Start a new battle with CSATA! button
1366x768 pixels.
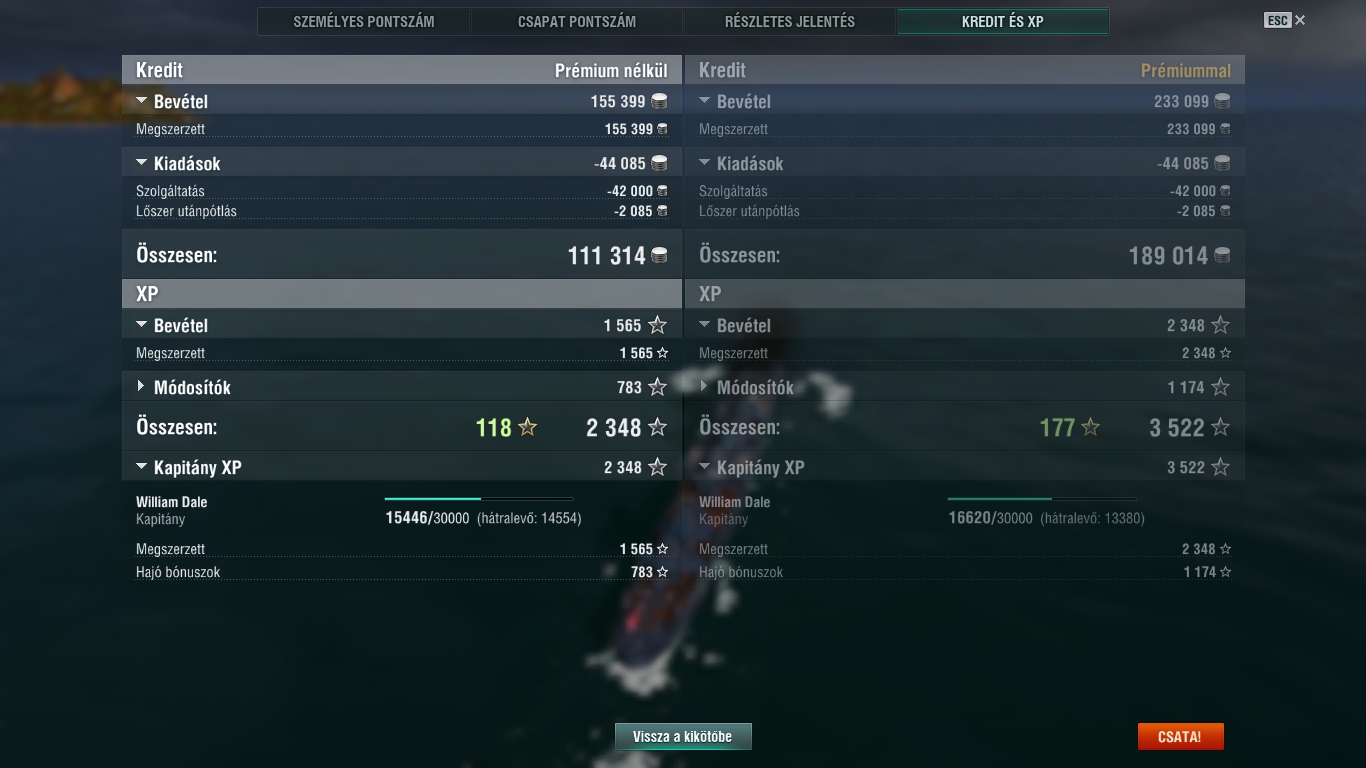tap(1180, 737)
